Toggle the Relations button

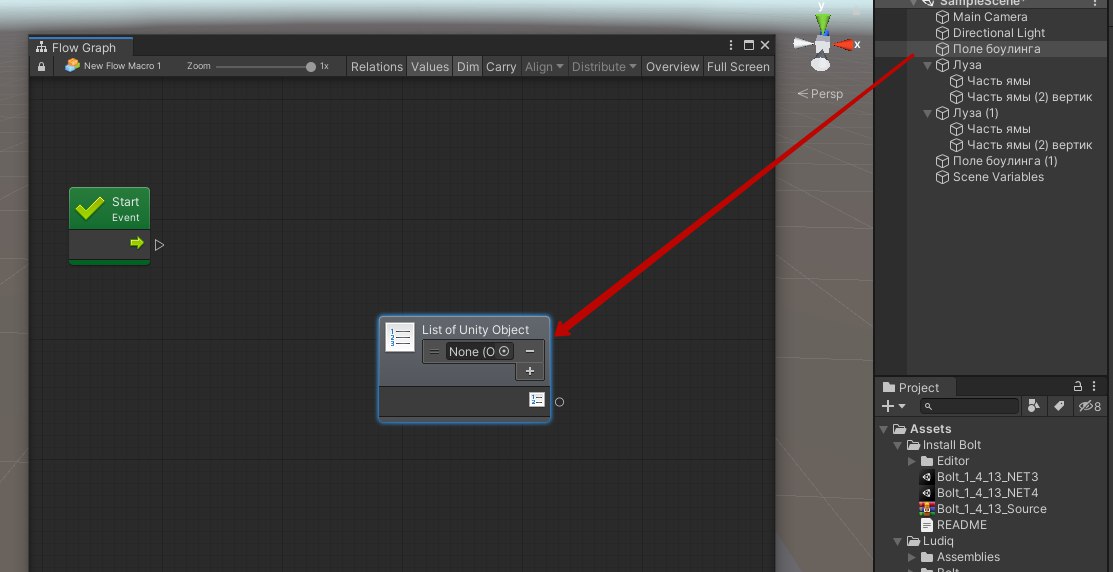376,67
